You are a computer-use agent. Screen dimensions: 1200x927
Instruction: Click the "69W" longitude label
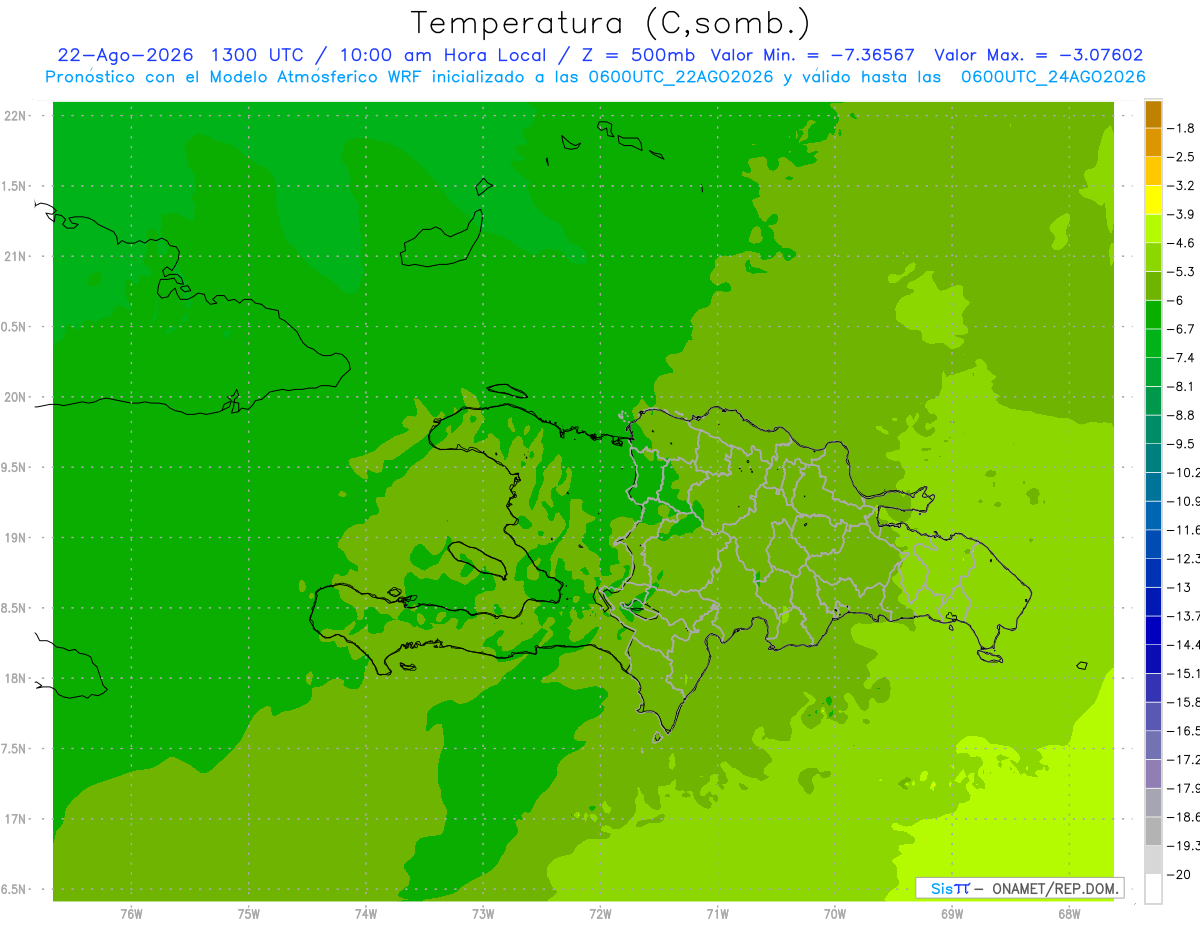(x=952, y=914)
